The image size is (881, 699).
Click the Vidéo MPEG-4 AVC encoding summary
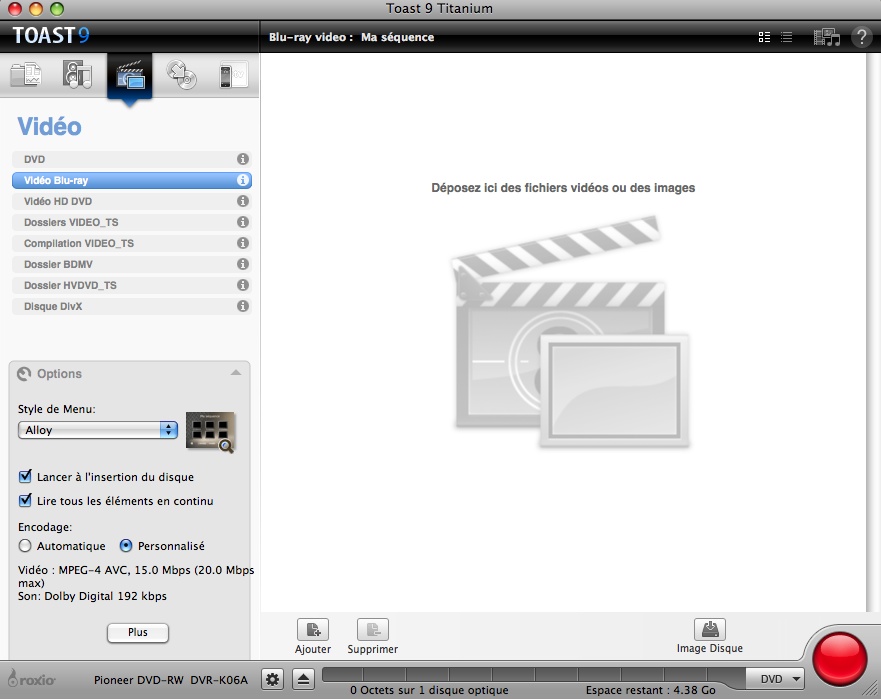(136, 576)
